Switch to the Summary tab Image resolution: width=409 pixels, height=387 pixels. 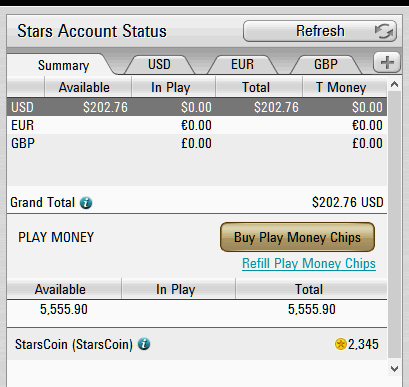tap(63, 65)
